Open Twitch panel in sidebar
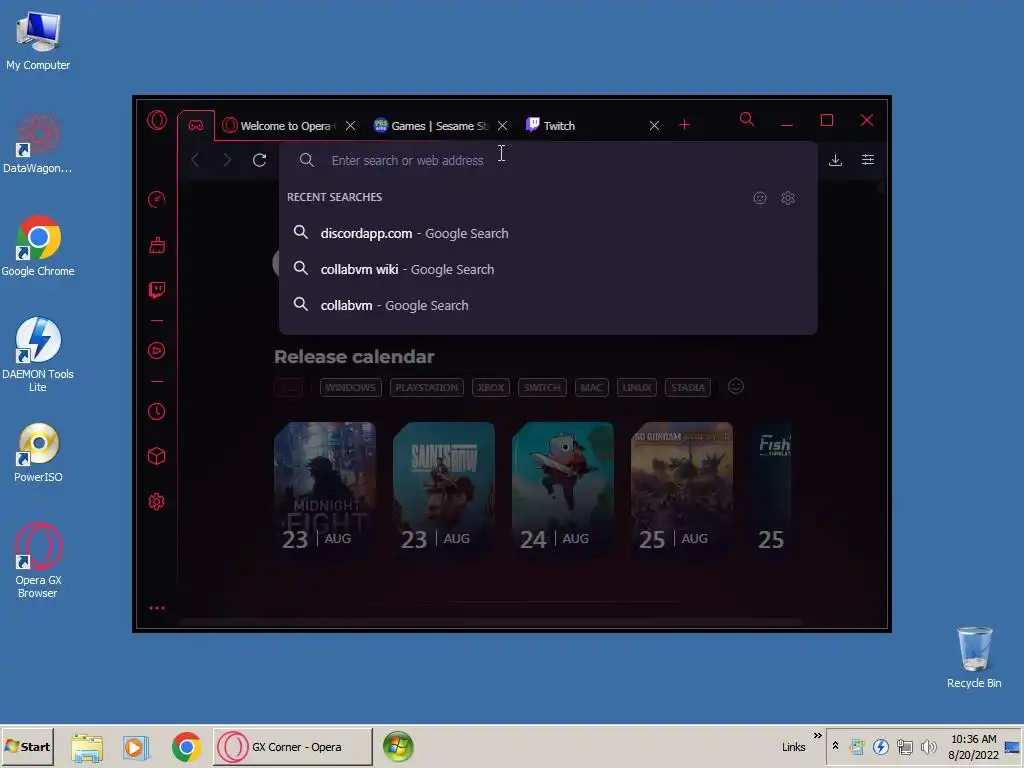Screen dimensions: 1024x768 [x=157, y=290]
